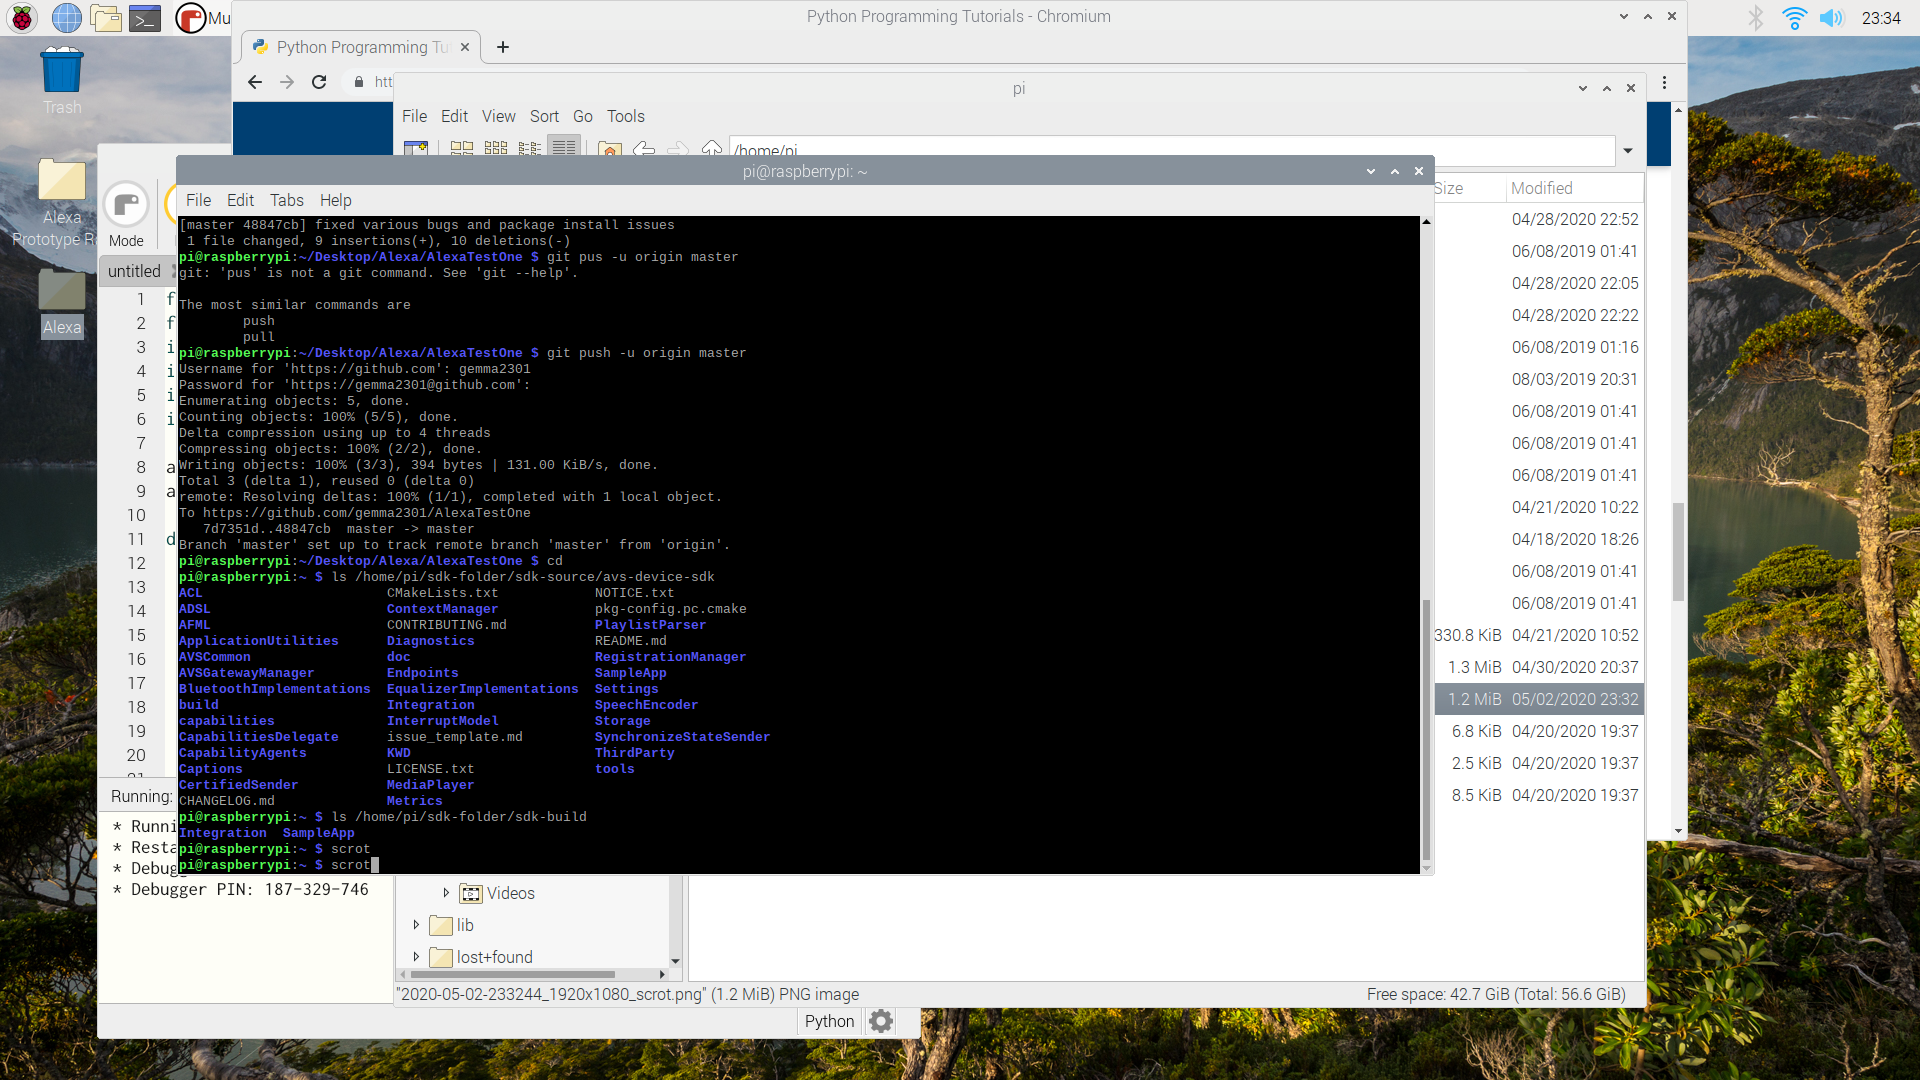Expand lost+found in the sidebar
The width and height of the screenshot is (1920, 1080).
tap(416, 957)
